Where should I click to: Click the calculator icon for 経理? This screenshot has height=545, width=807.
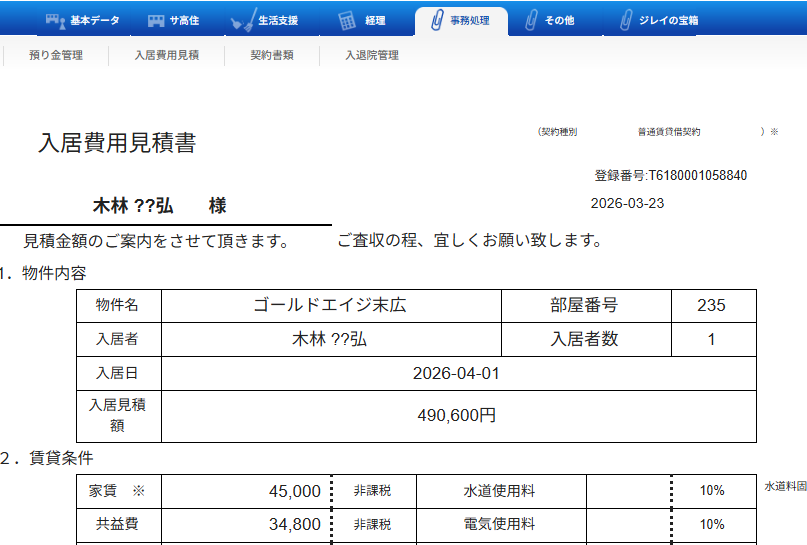[x=347, y=21]
